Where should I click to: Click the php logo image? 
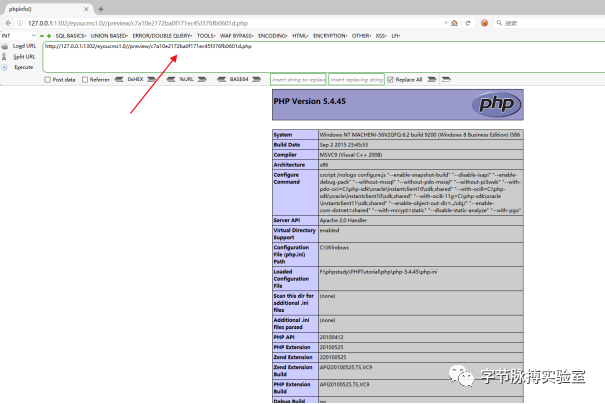[497, 104]
